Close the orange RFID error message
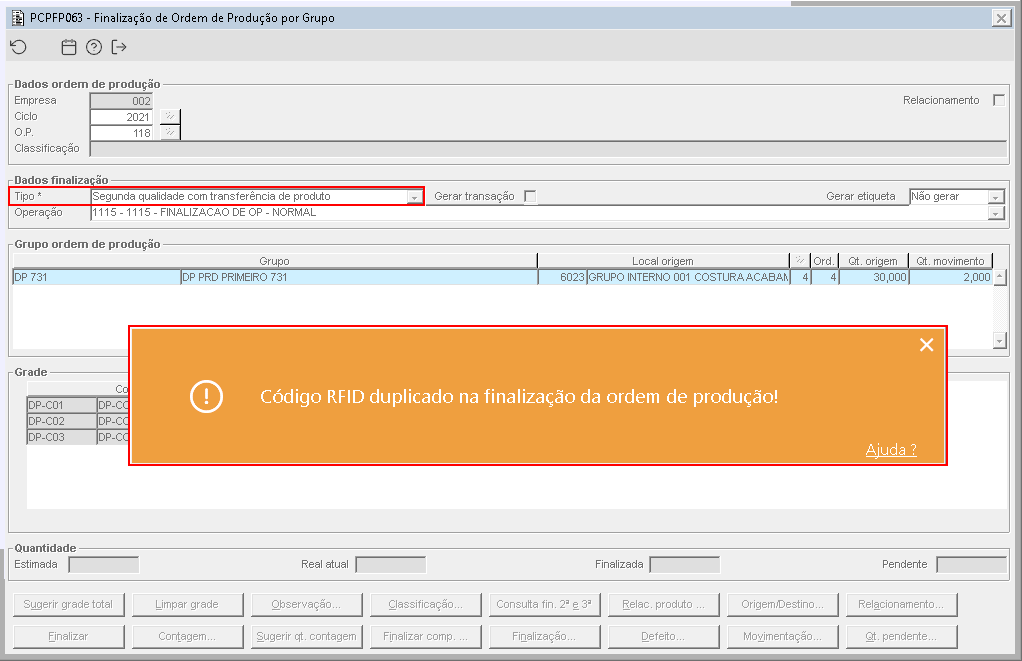This screenshot has height=661, width=1022. (926, 345)
